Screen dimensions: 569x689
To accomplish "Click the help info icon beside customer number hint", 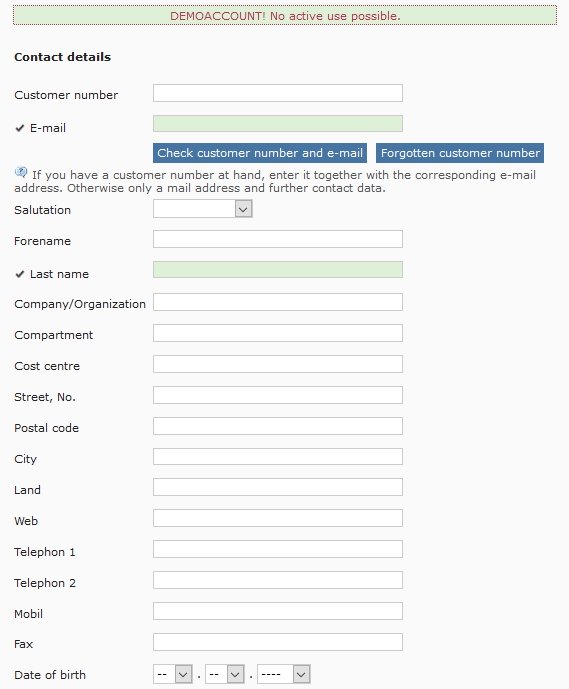I will [x=21, y=172].
